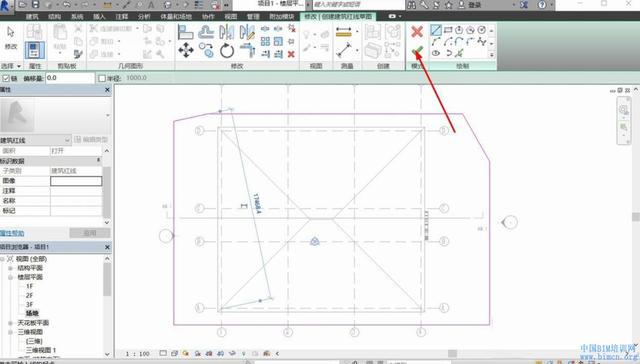Image resolution: width=640 pixels, height=364 pixels.
Task: Open the 2F floor plan view
Action: pos(29,295)
